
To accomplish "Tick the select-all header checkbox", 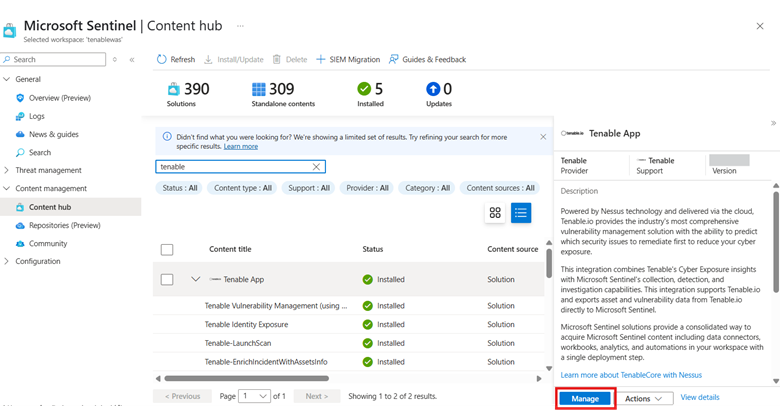I will (x=167, y=249).
